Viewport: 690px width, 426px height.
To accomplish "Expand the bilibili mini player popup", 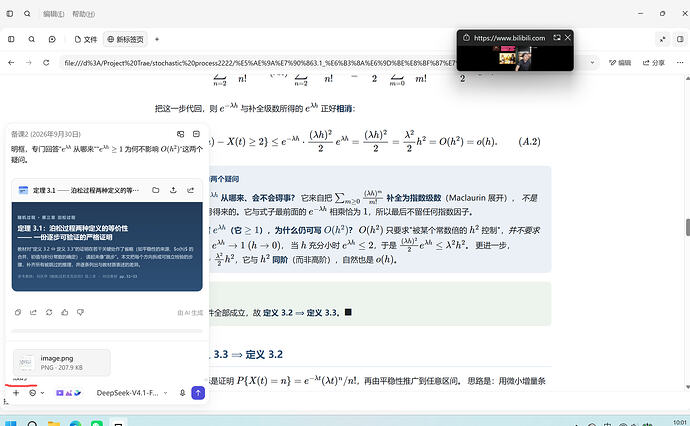I will pos(557,38).
